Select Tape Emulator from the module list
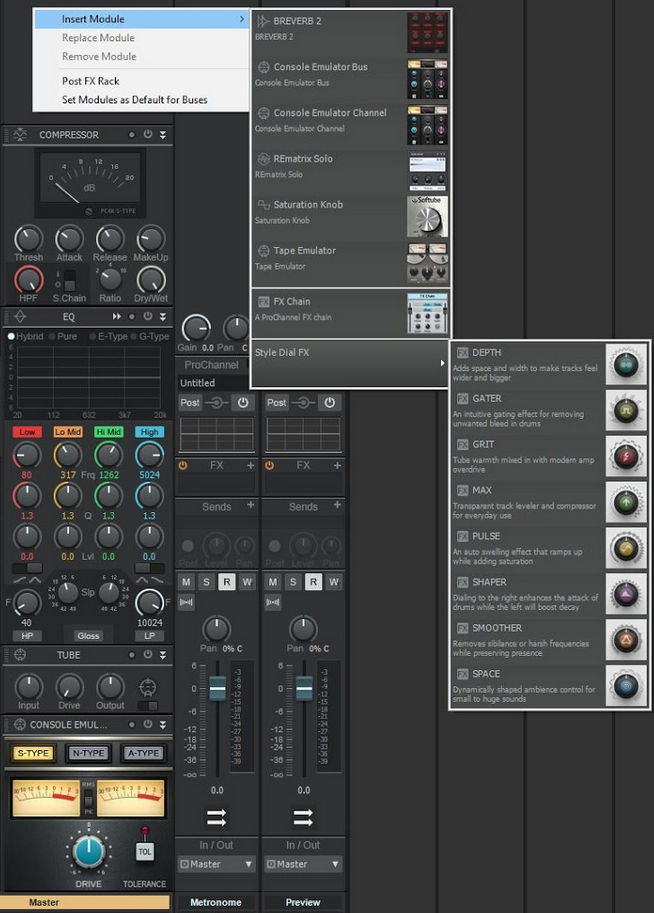Viewport: 654px width, 913px height. click(x=305, y=251)
